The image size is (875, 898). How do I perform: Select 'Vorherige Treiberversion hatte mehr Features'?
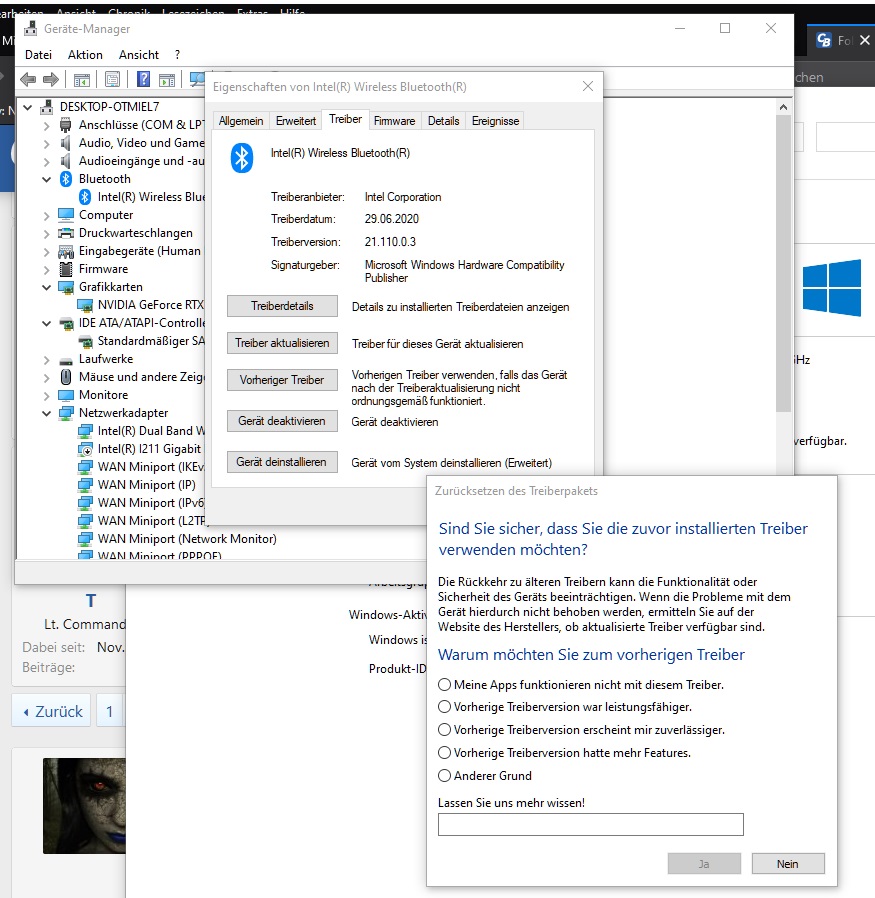(x=444, y=753)
